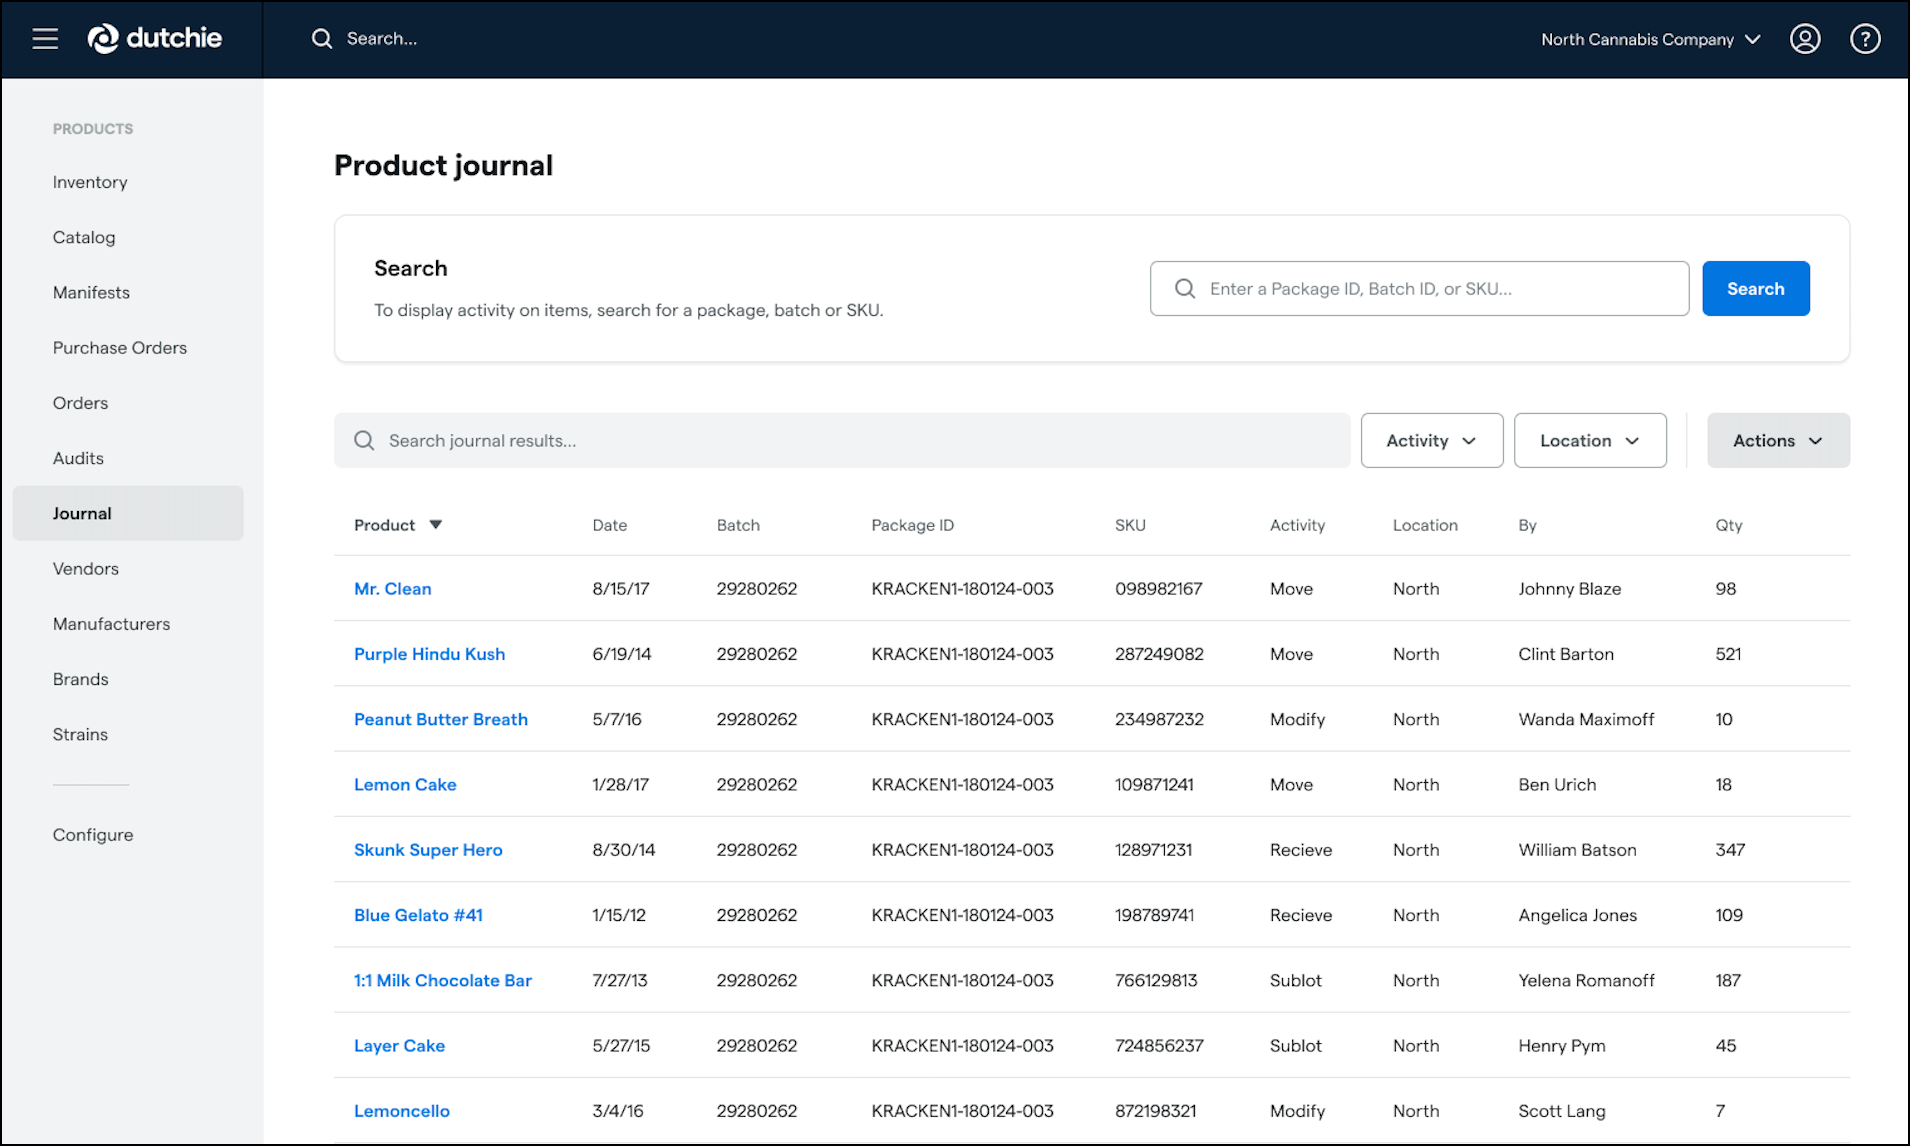Click the help question mark icon
1910x1146 pixels.
pyautogui.click(x=1865, y=38)
